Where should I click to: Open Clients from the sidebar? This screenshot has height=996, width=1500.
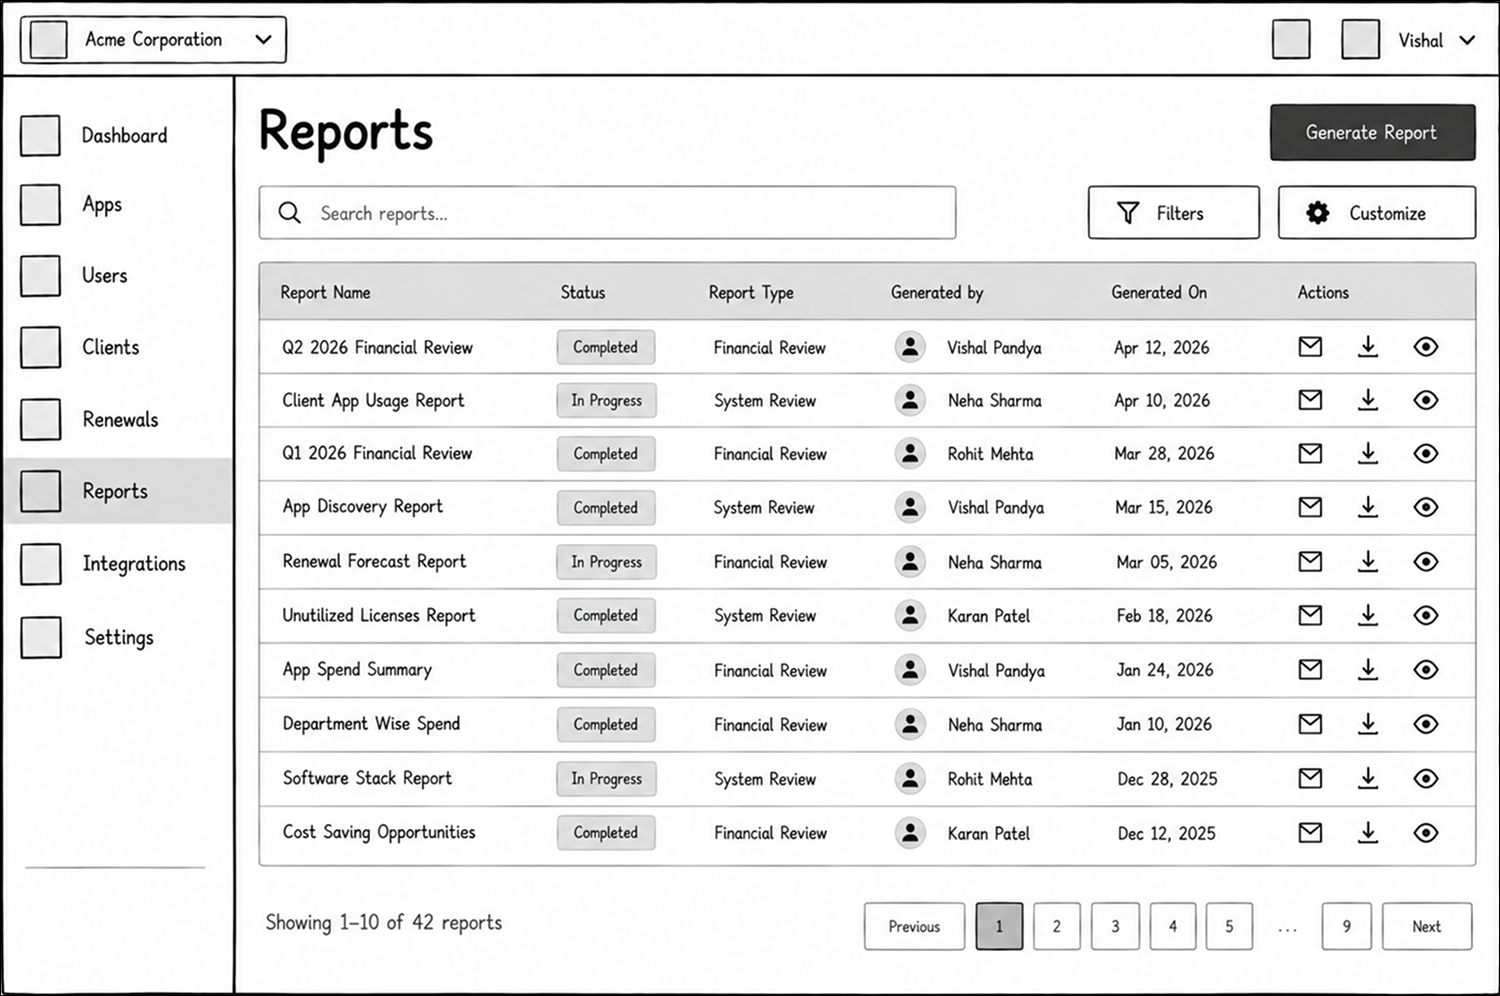pos(118,347)
